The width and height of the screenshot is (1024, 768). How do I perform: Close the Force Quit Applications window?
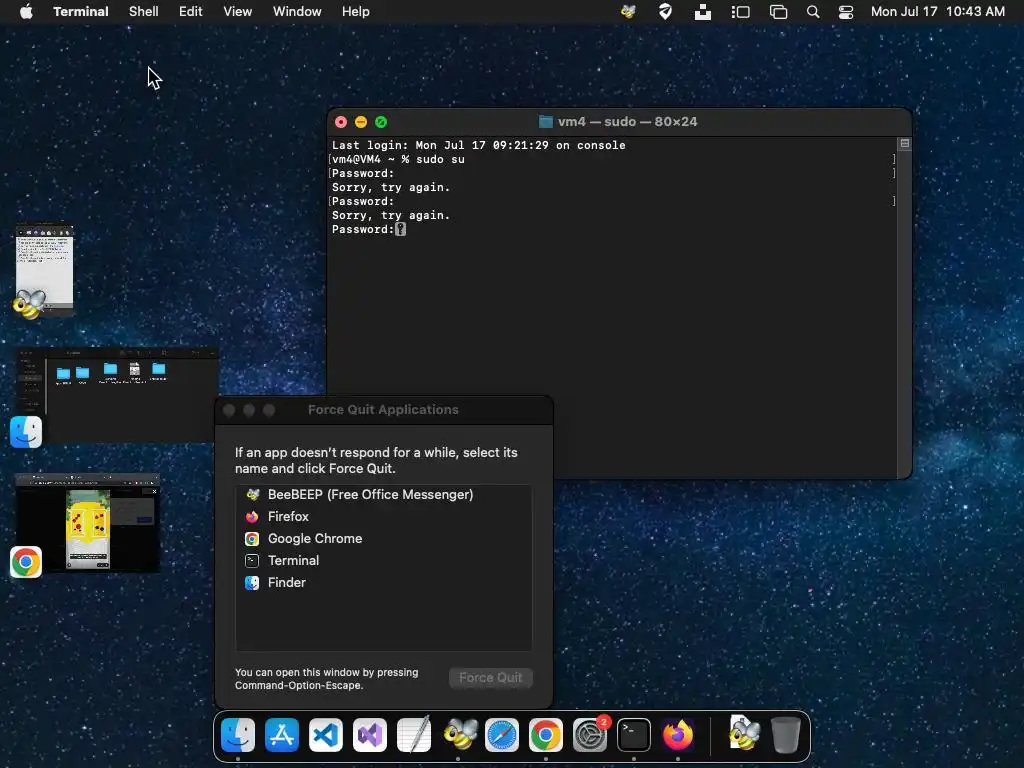229,410
